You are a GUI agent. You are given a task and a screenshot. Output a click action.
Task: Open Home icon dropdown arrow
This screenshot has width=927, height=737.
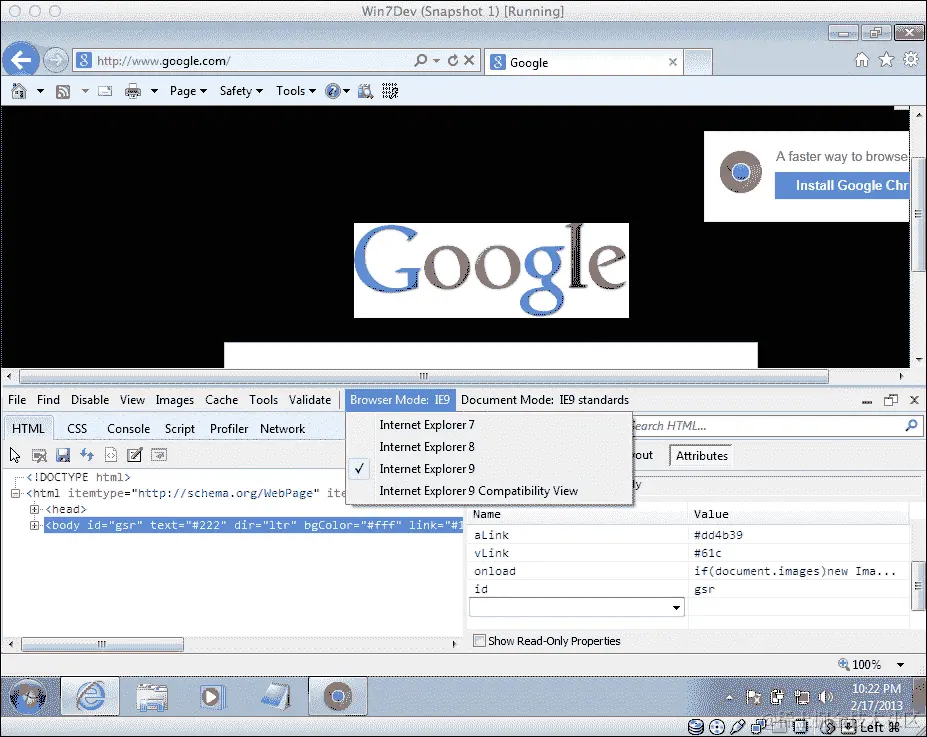[x=40, y=91]
